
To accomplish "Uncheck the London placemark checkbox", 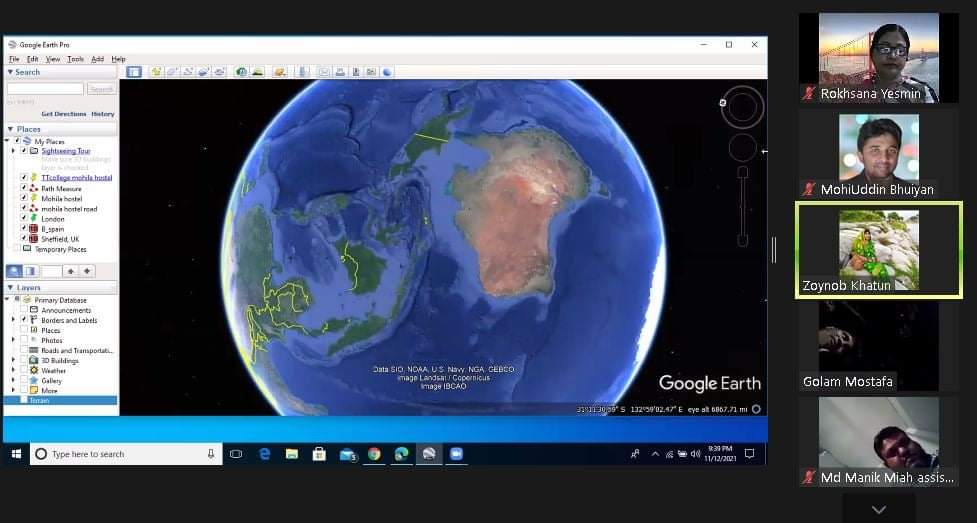I will (24, 219).
